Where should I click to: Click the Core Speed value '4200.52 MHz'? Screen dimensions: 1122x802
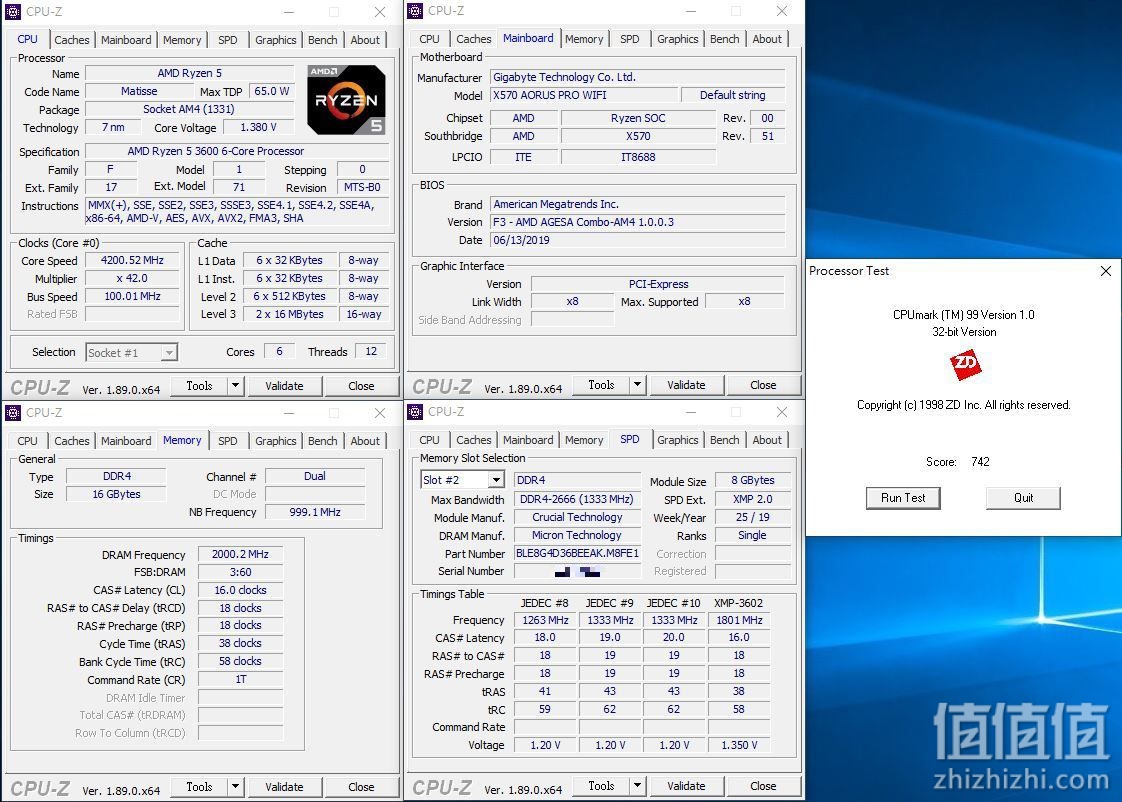coord(132,260)
